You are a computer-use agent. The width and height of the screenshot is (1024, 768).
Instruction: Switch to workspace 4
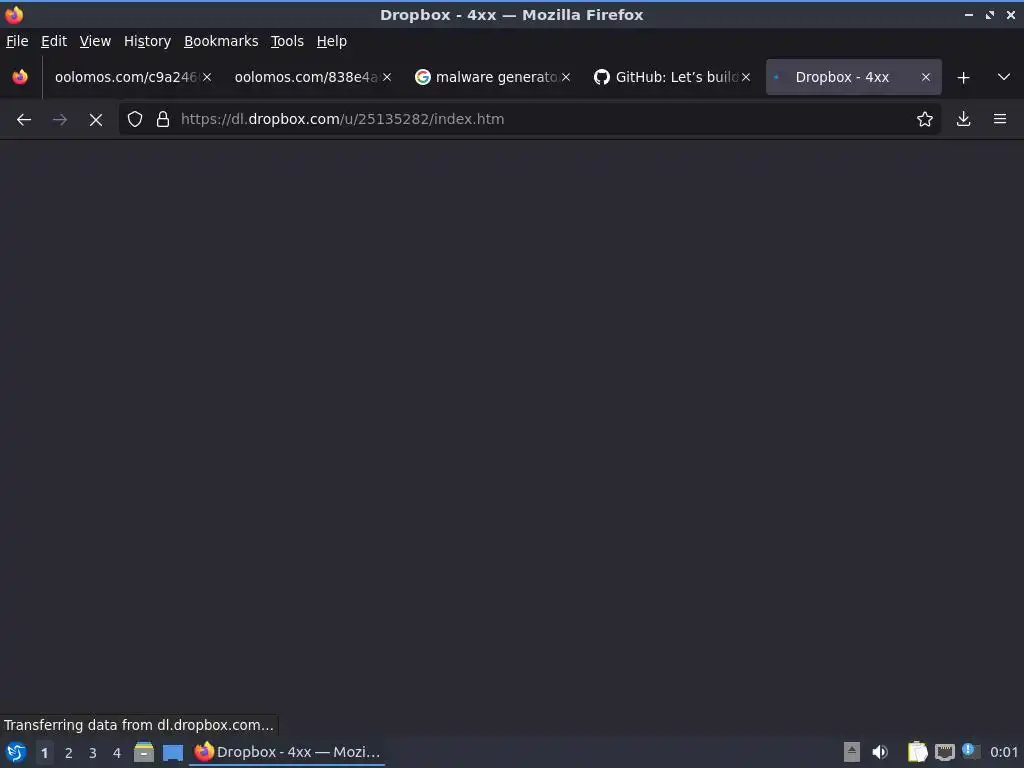[x=117, y=753]
